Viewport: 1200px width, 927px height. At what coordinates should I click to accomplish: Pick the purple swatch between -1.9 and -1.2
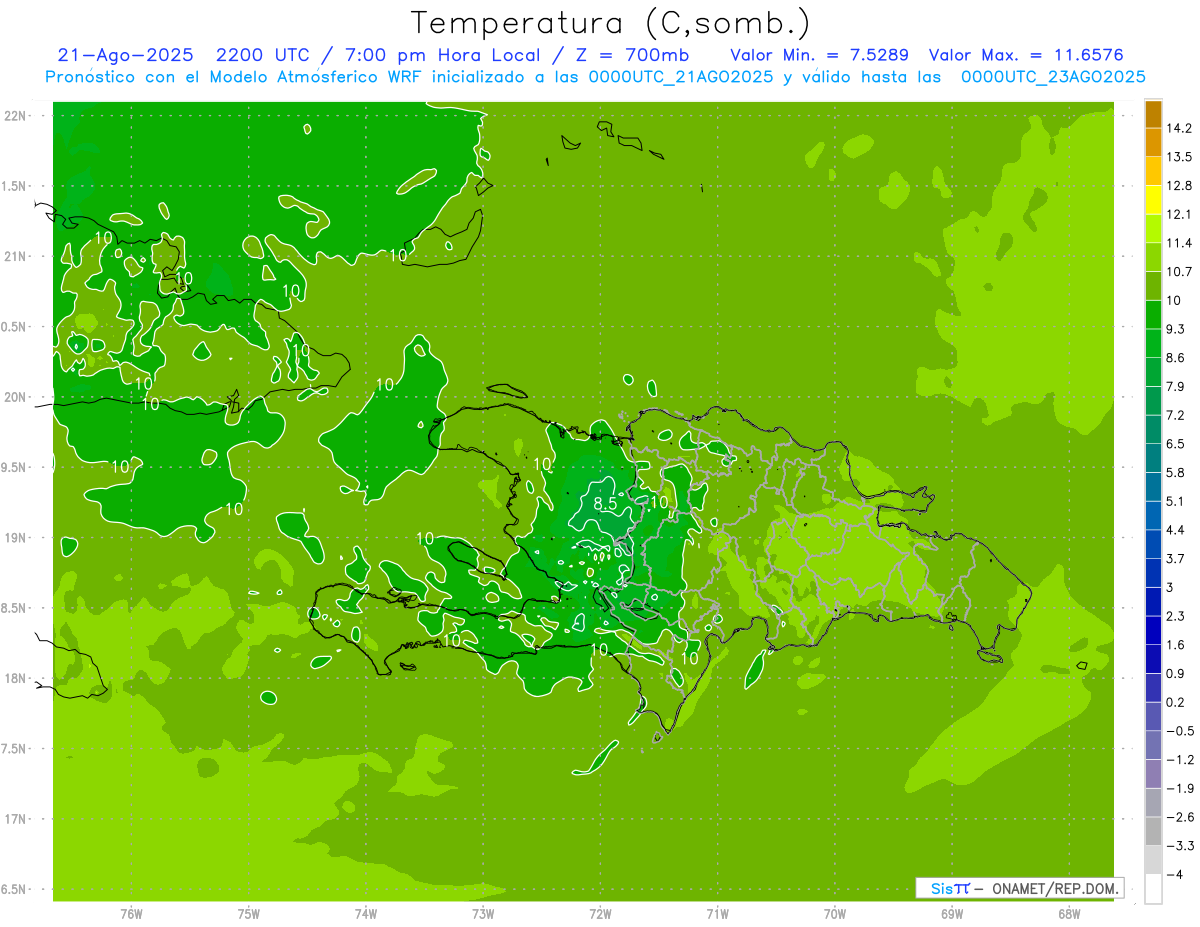[x=1153, y=774]
